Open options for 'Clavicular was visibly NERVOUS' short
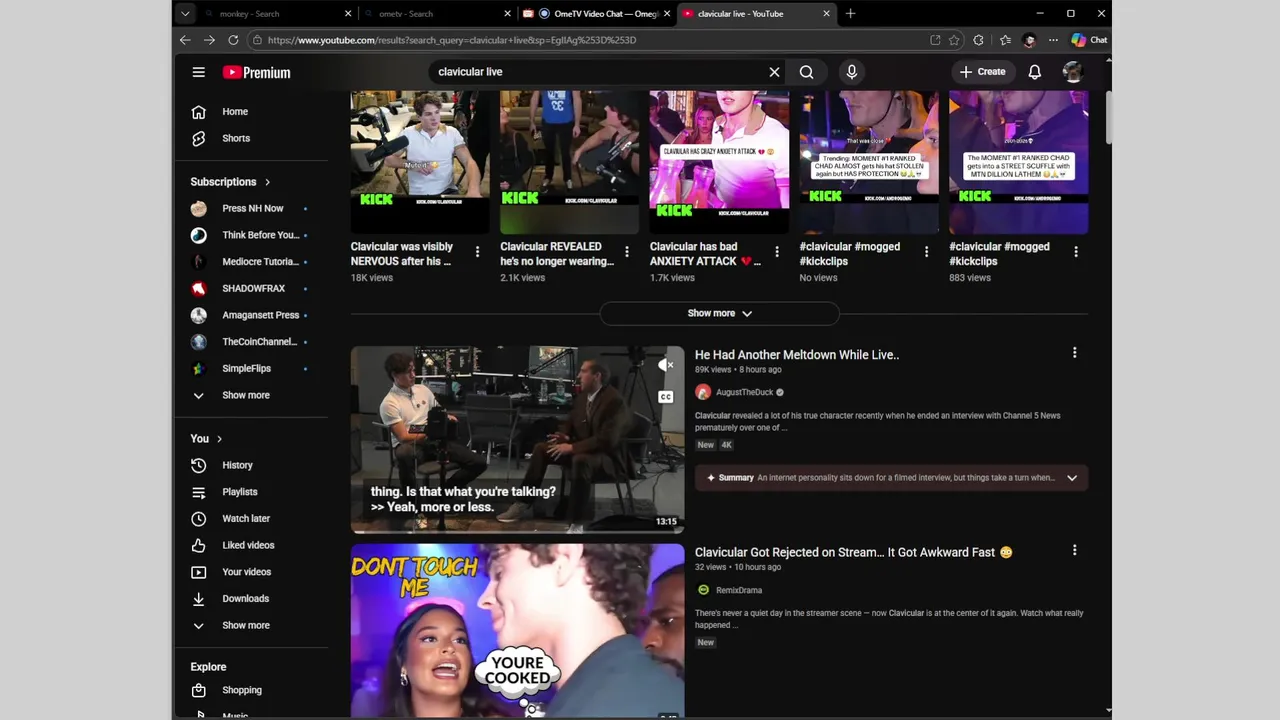Viewport: 1280px width, 720px height. (477, 252)
